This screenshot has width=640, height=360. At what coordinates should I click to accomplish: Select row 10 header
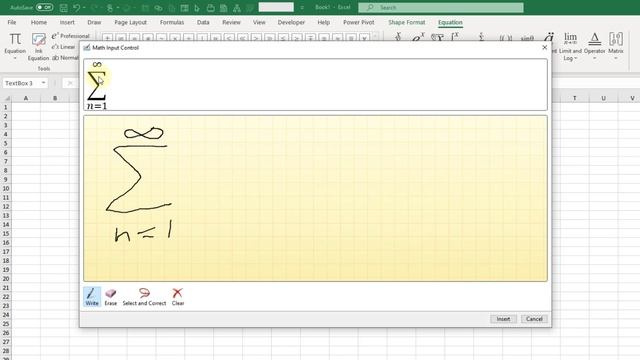click(6, 189)
